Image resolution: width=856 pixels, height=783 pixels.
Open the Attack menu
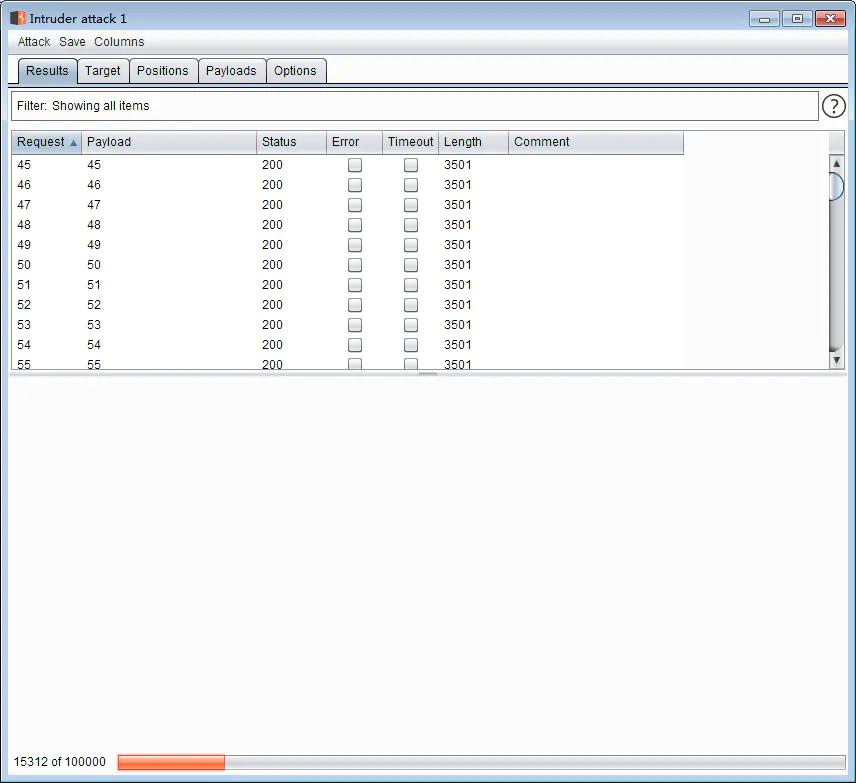pyautogui.click(x=34, y=42)
